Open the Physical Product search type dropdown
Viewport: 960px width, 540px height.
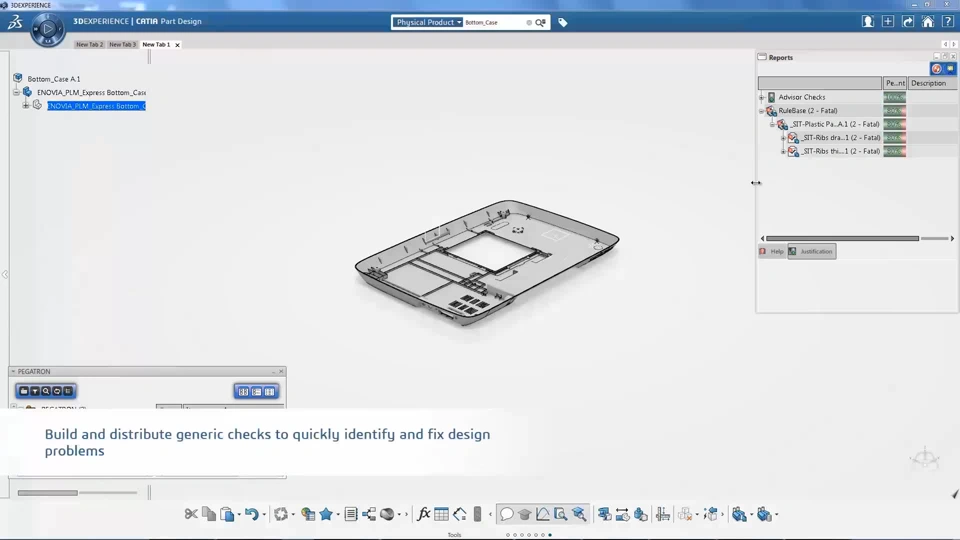(427, 22)
